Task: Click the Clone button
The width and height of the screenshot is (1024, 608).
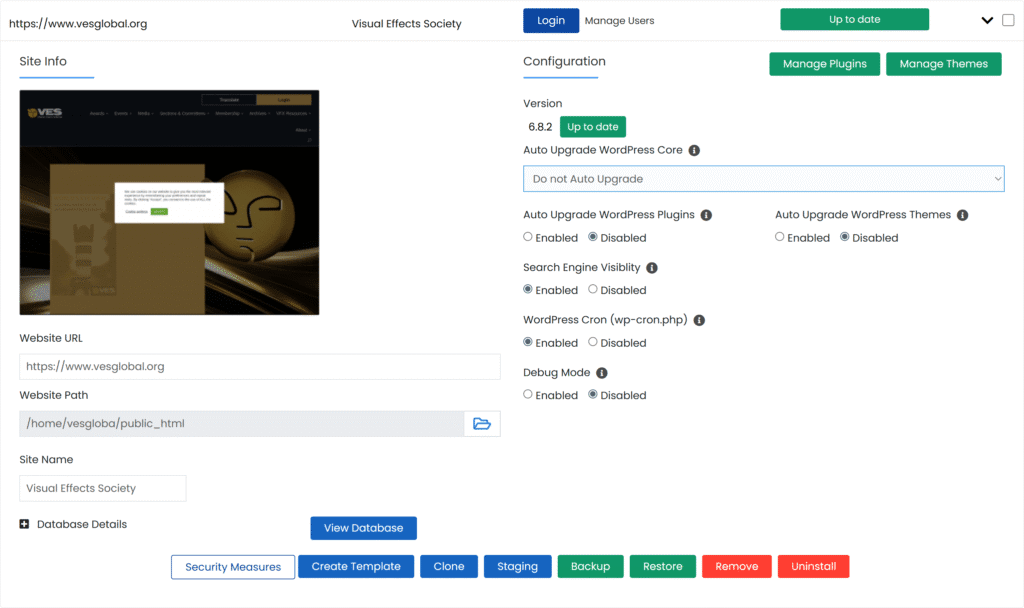Action: point(449,567)
